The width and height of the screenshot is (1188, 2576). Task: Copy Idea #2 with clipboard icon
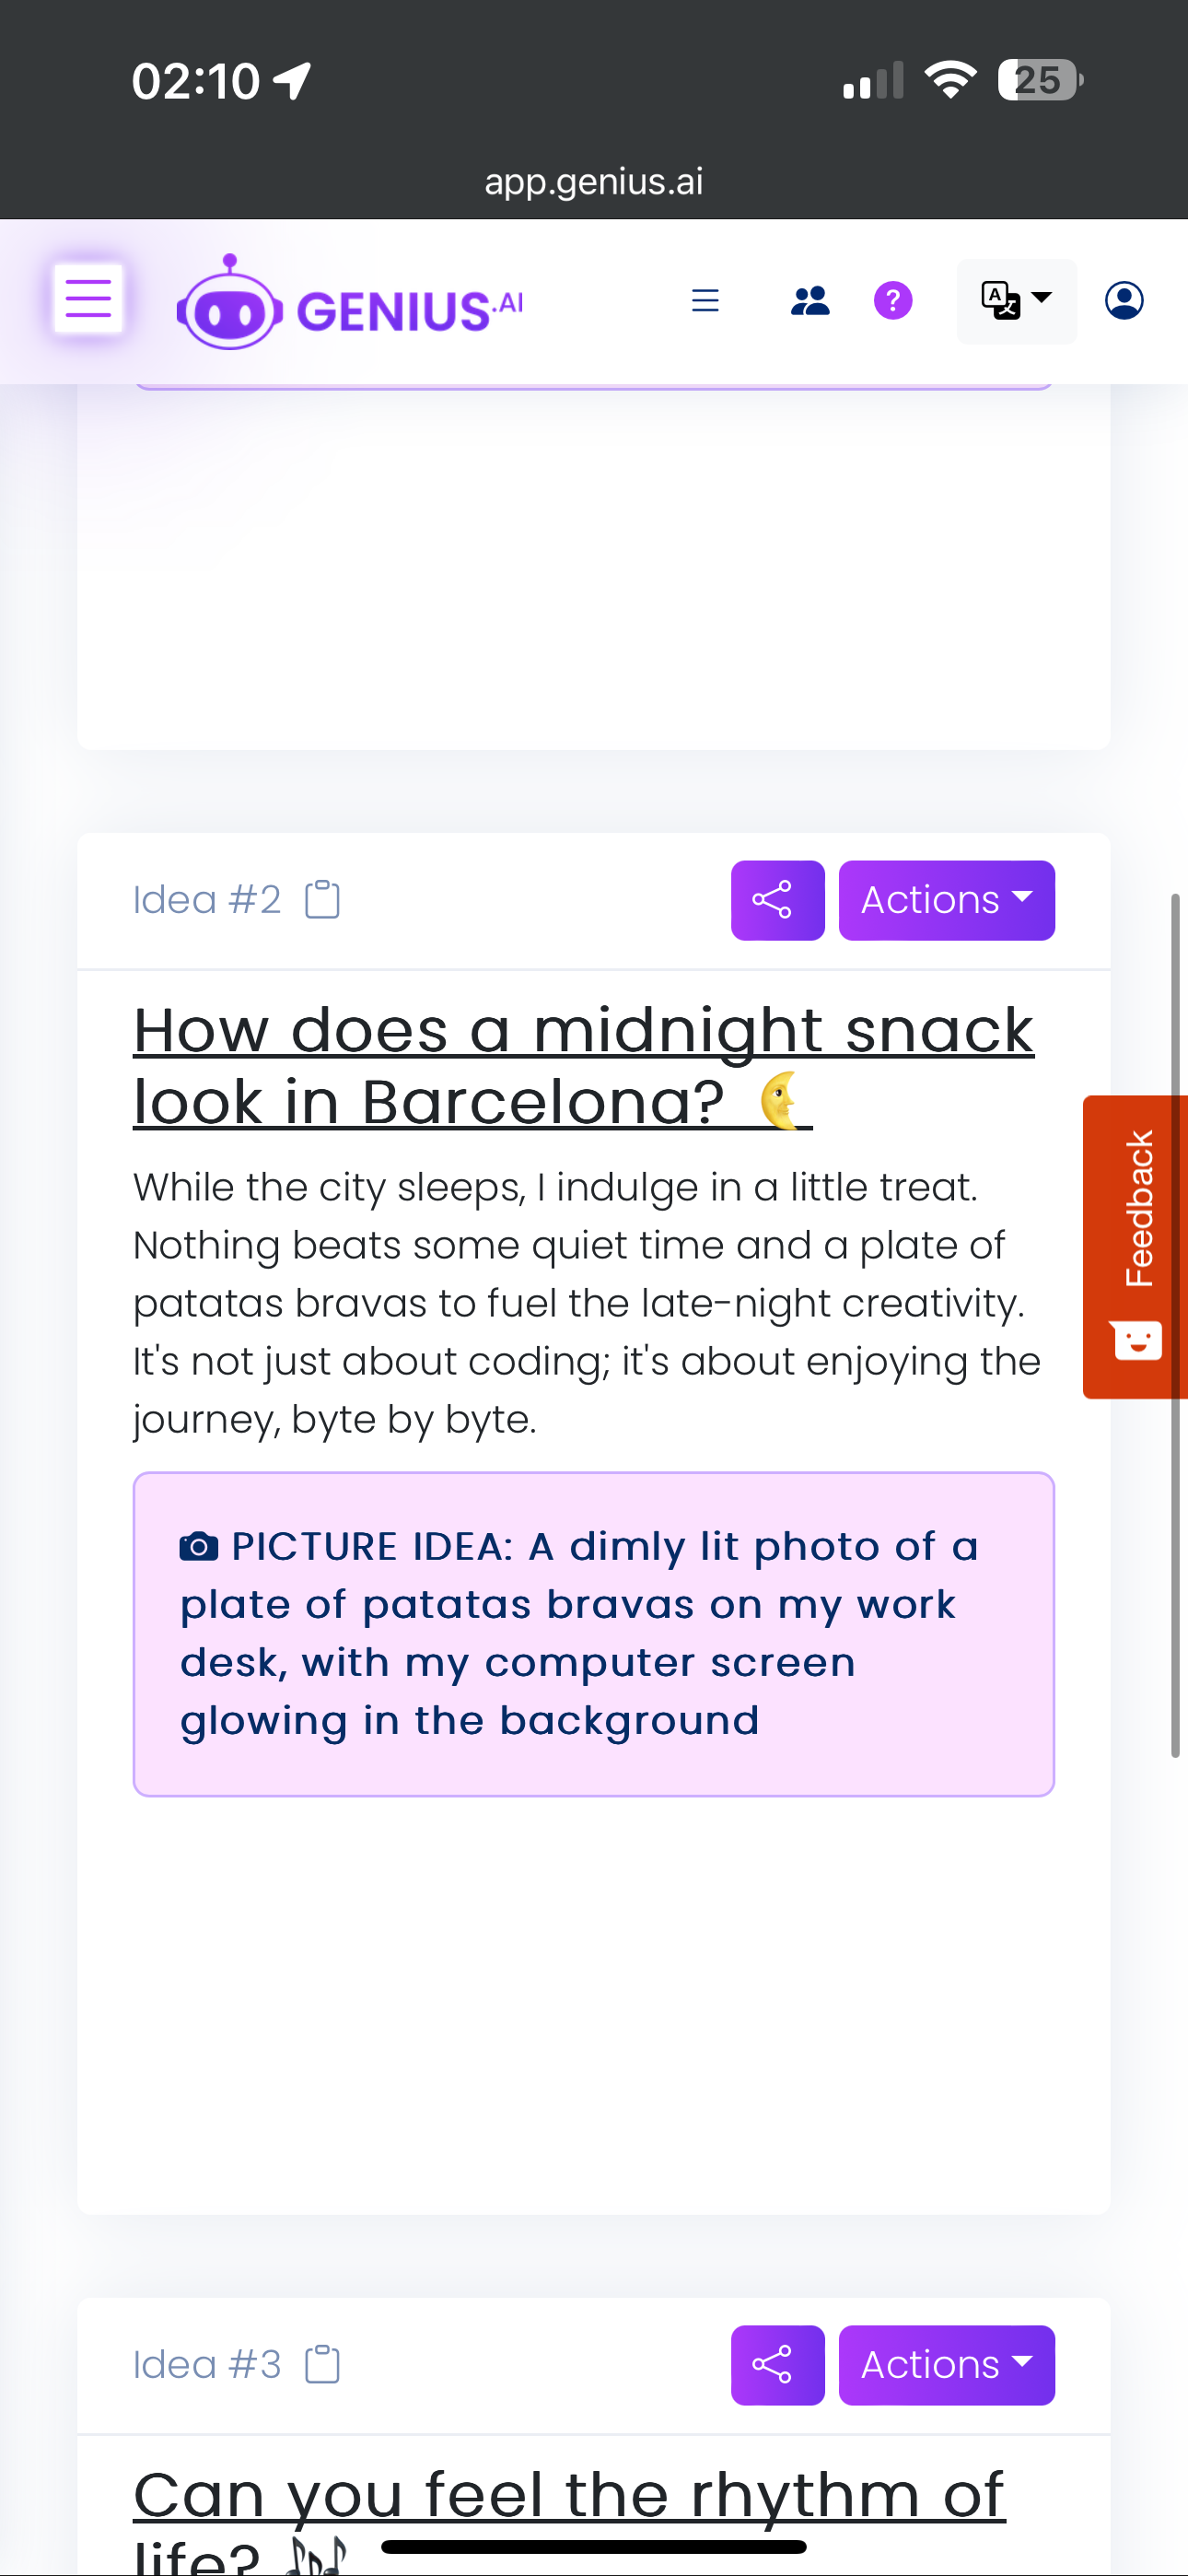pos(322,900)
